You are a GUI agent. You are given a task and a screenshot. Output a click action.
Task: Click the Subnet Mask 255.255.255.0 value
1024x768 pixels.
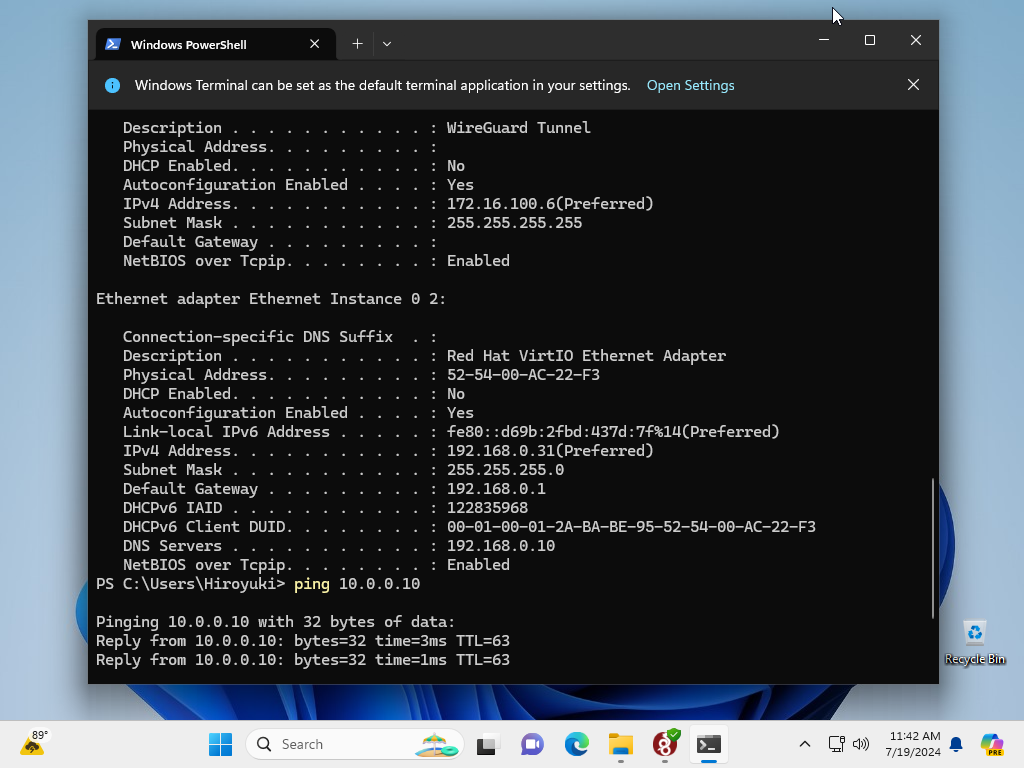click(505, 470)
